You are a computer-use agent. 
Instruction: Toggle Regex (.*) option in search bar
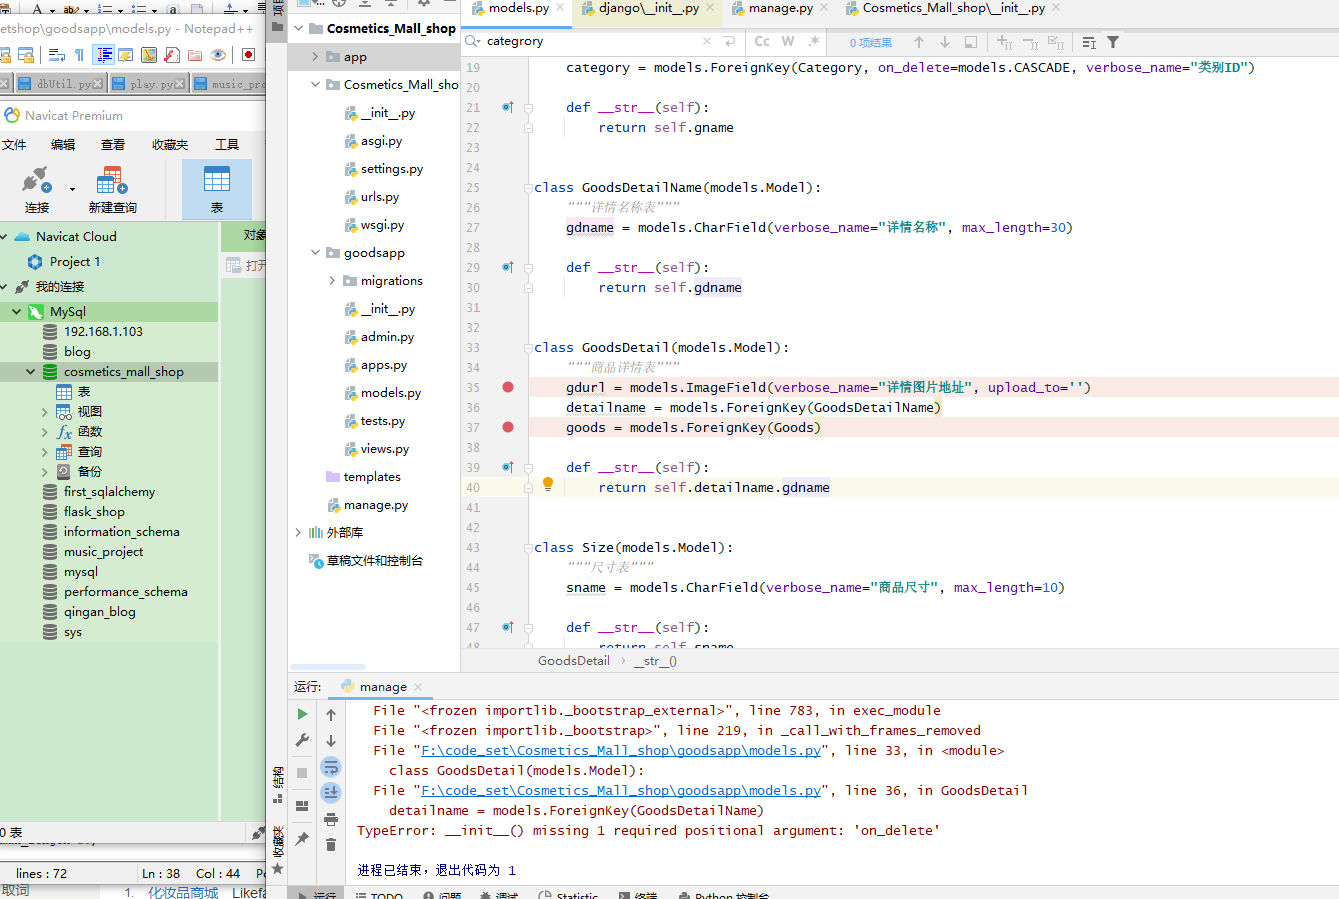coord(814,41)
